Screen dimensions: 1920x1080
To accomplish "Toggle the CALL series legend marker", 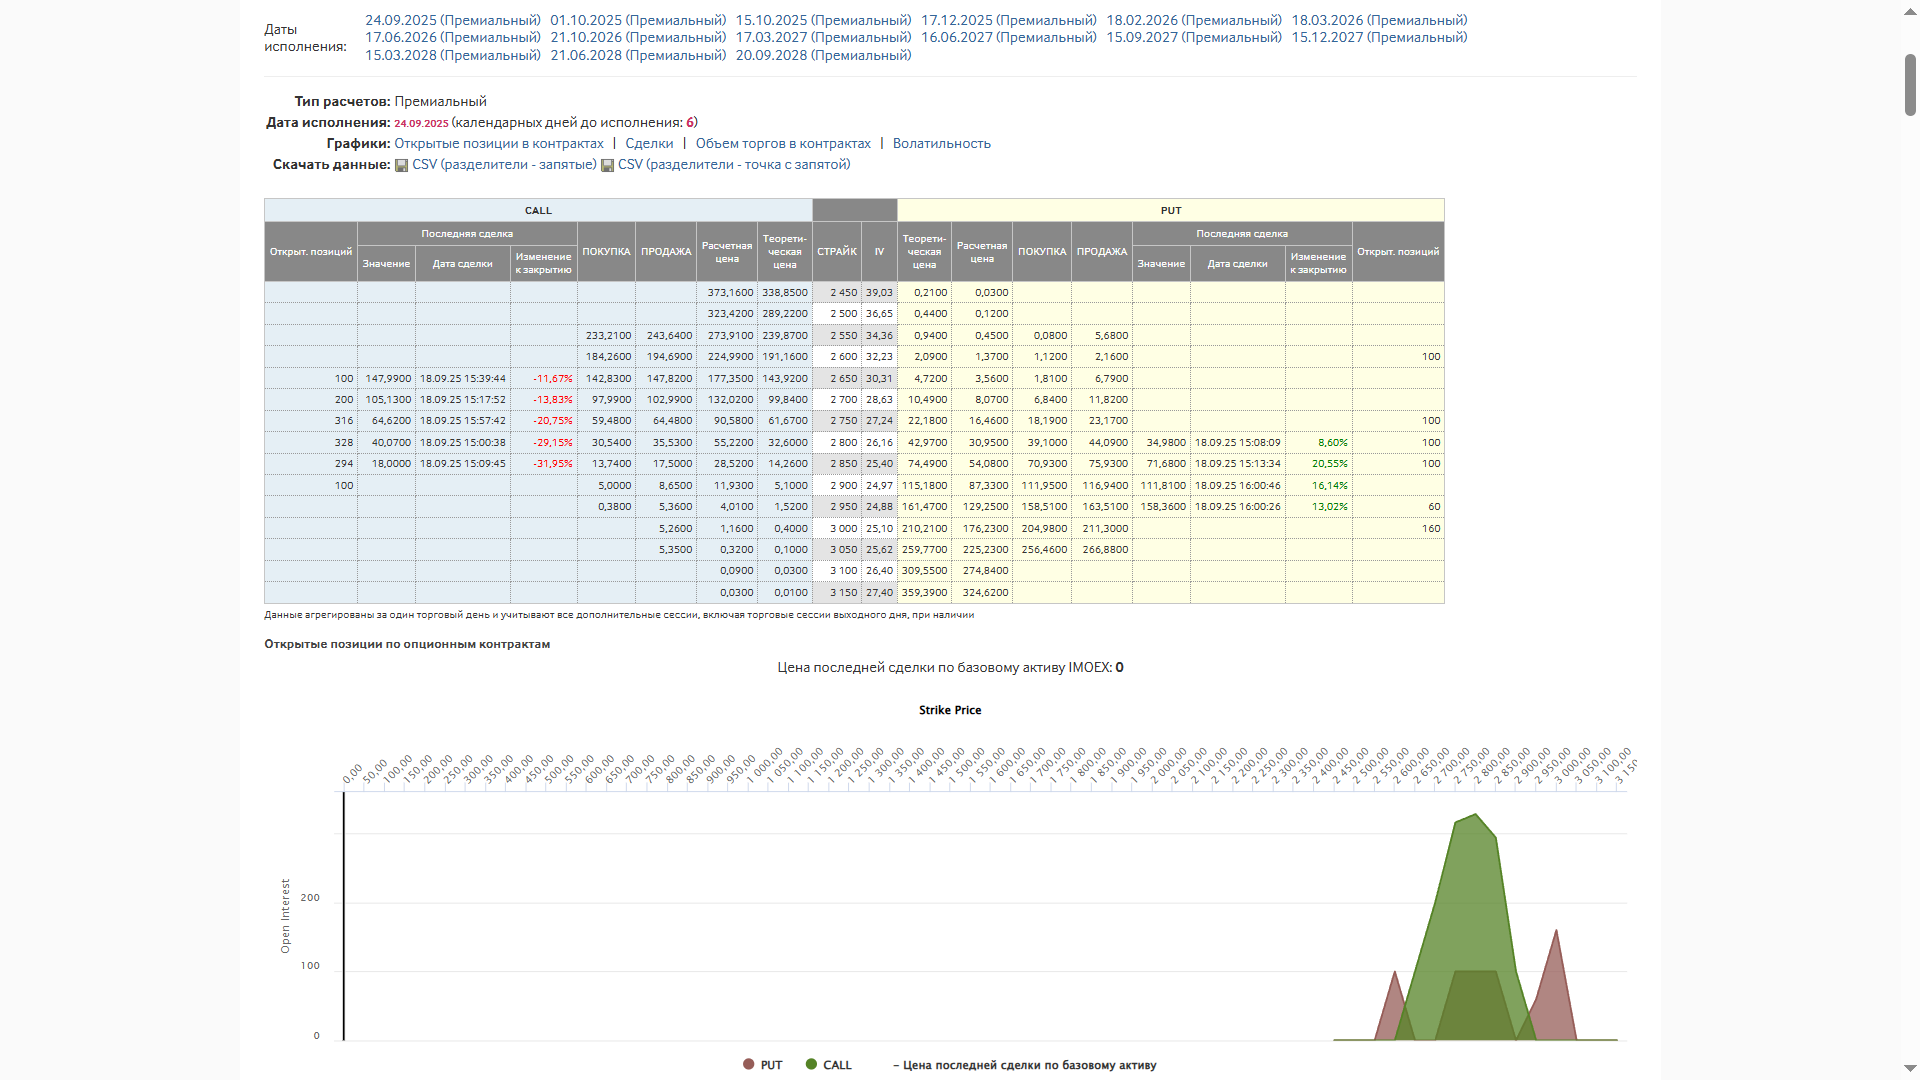I will click(x=811, y=1064).
